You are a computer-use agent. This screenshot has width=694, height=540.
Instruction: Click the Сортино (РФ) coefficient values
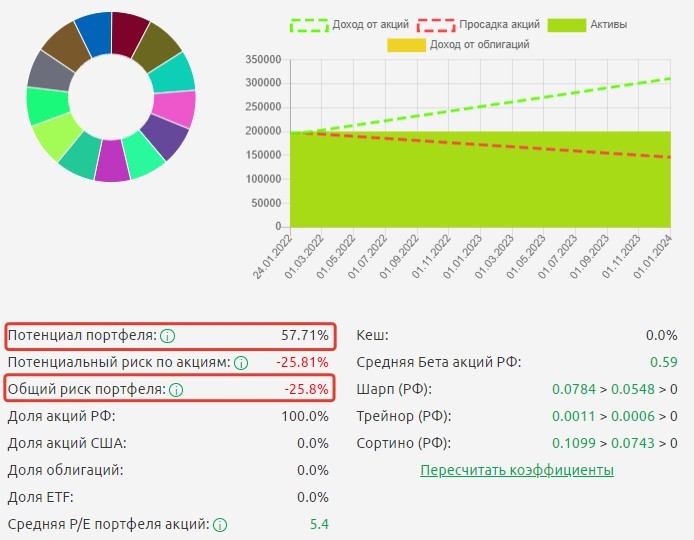(x=614, y=443)
